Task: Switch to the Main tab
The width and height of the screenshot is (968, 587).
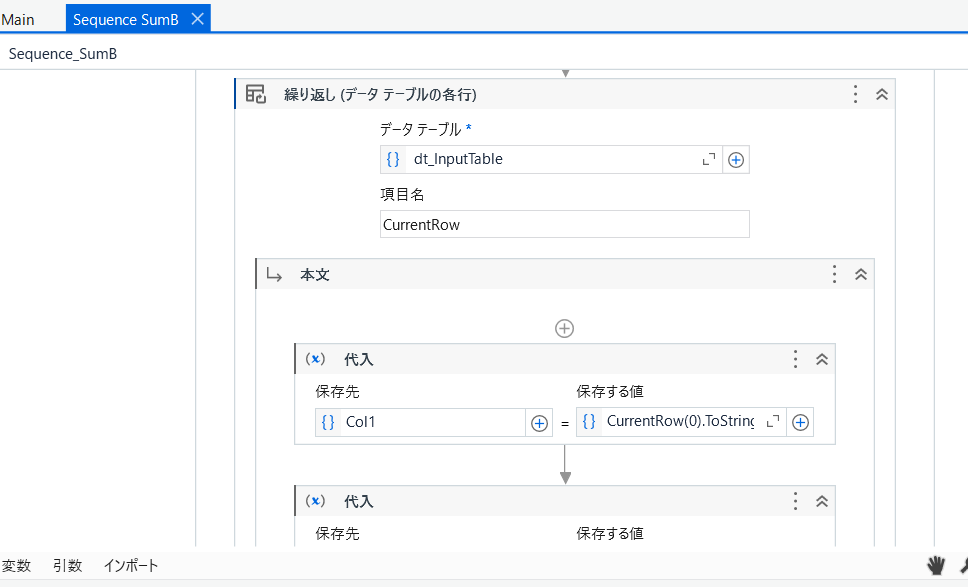Action: (18, 19)
